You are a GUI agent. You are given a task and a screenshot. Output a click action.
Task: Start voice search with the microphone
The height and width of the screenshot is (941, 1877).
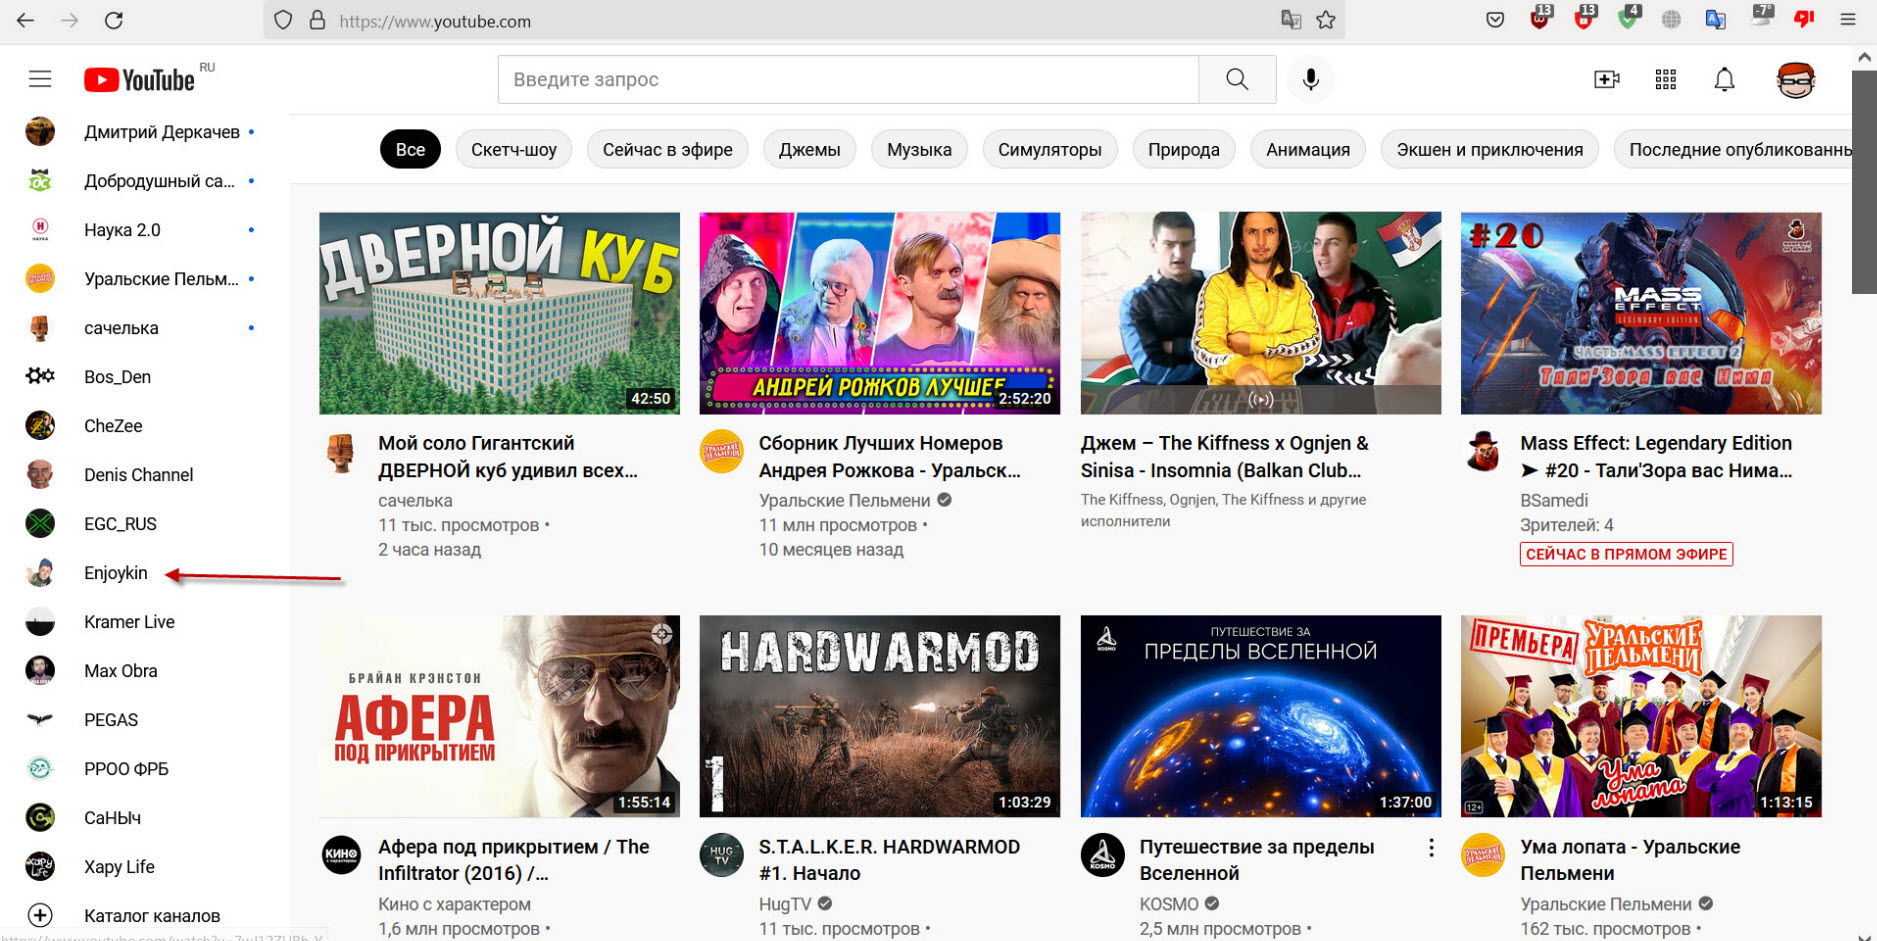(1310, 79)
